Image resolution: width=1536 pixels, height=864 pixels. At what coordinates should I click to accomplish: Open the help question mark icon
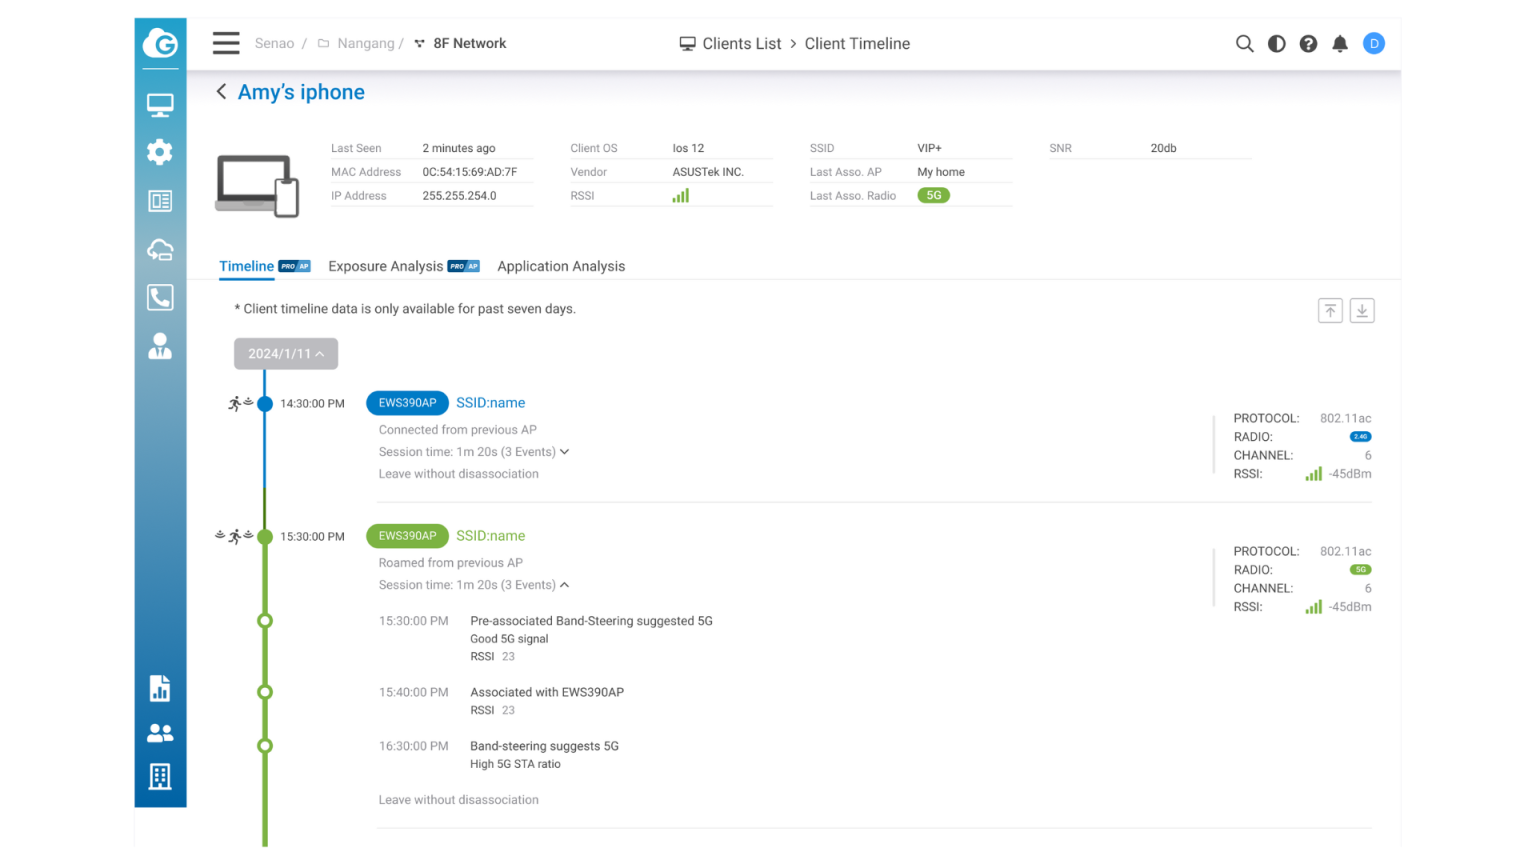(1308, 44)
